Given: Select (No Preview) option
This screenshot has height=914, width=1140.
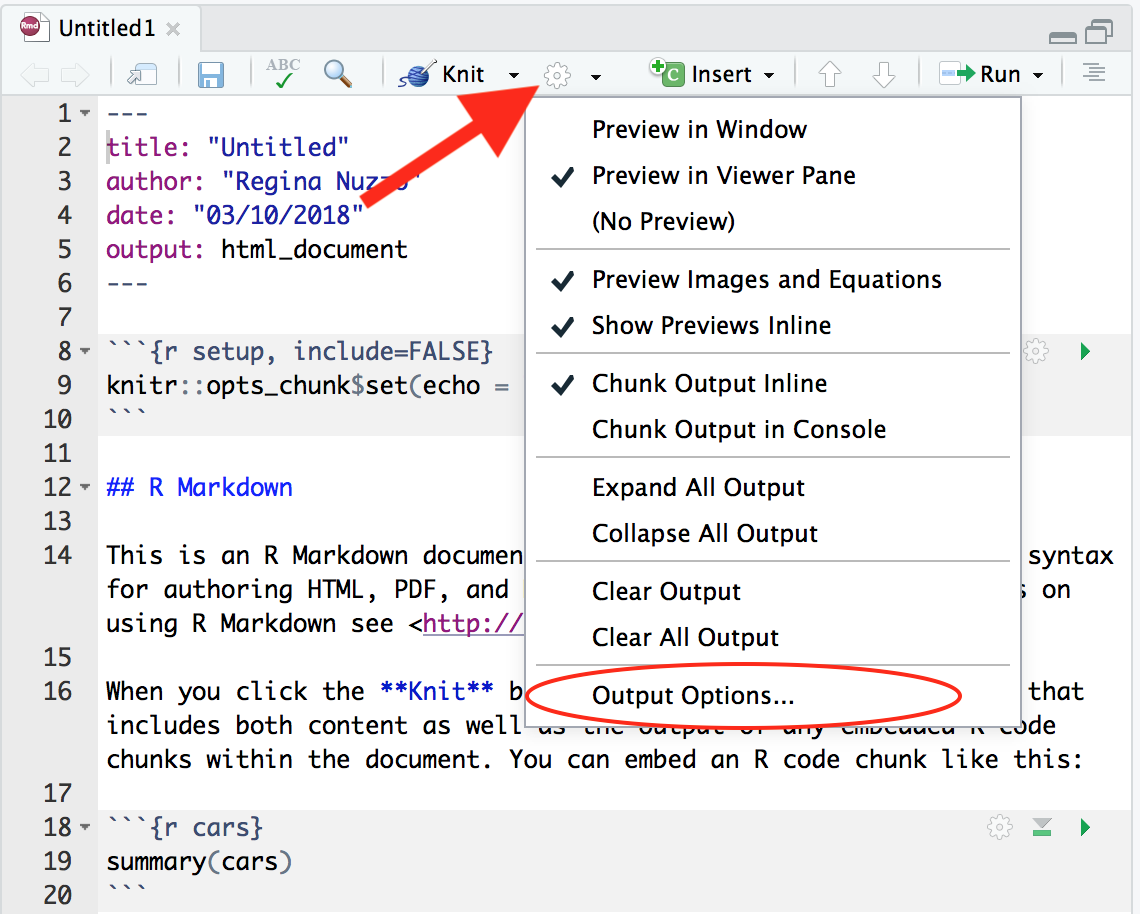Looking at the screenshot, I should [x=773, y=221].
